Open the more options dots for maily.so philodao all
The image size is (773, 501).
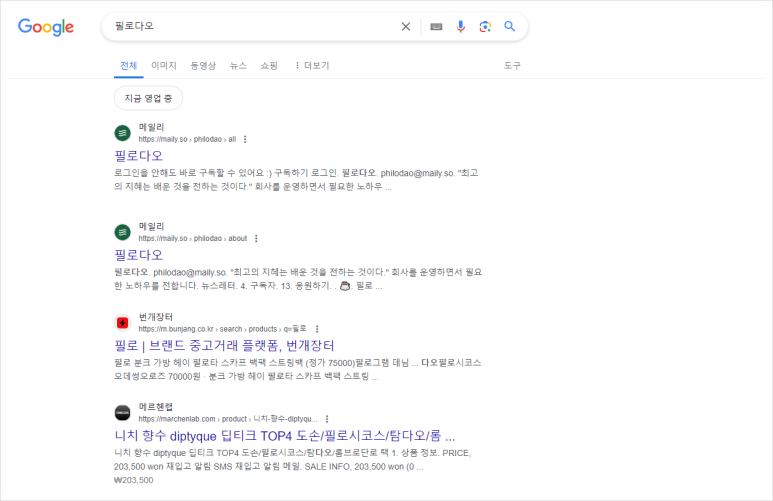pyautogui.click(x=245, y=140)
